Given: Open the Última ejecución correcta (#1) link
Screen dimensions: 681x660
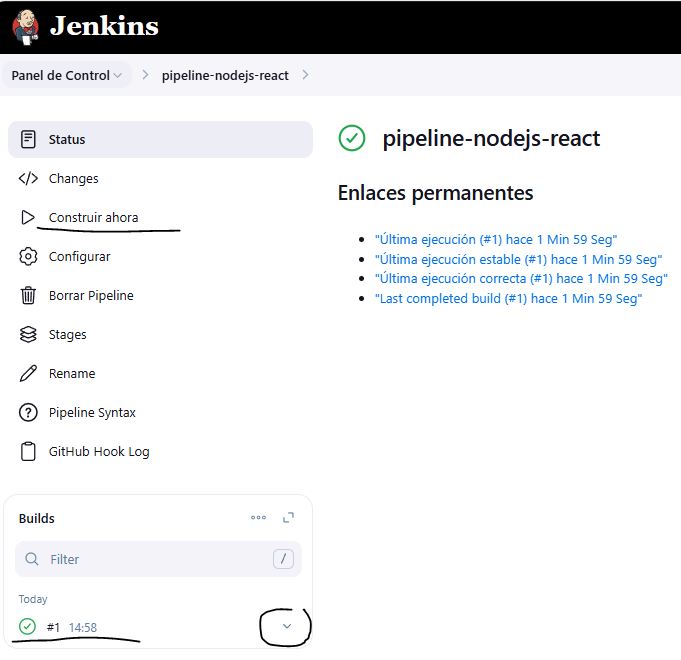Looking at the screenshot, I should tap(521, 278).
